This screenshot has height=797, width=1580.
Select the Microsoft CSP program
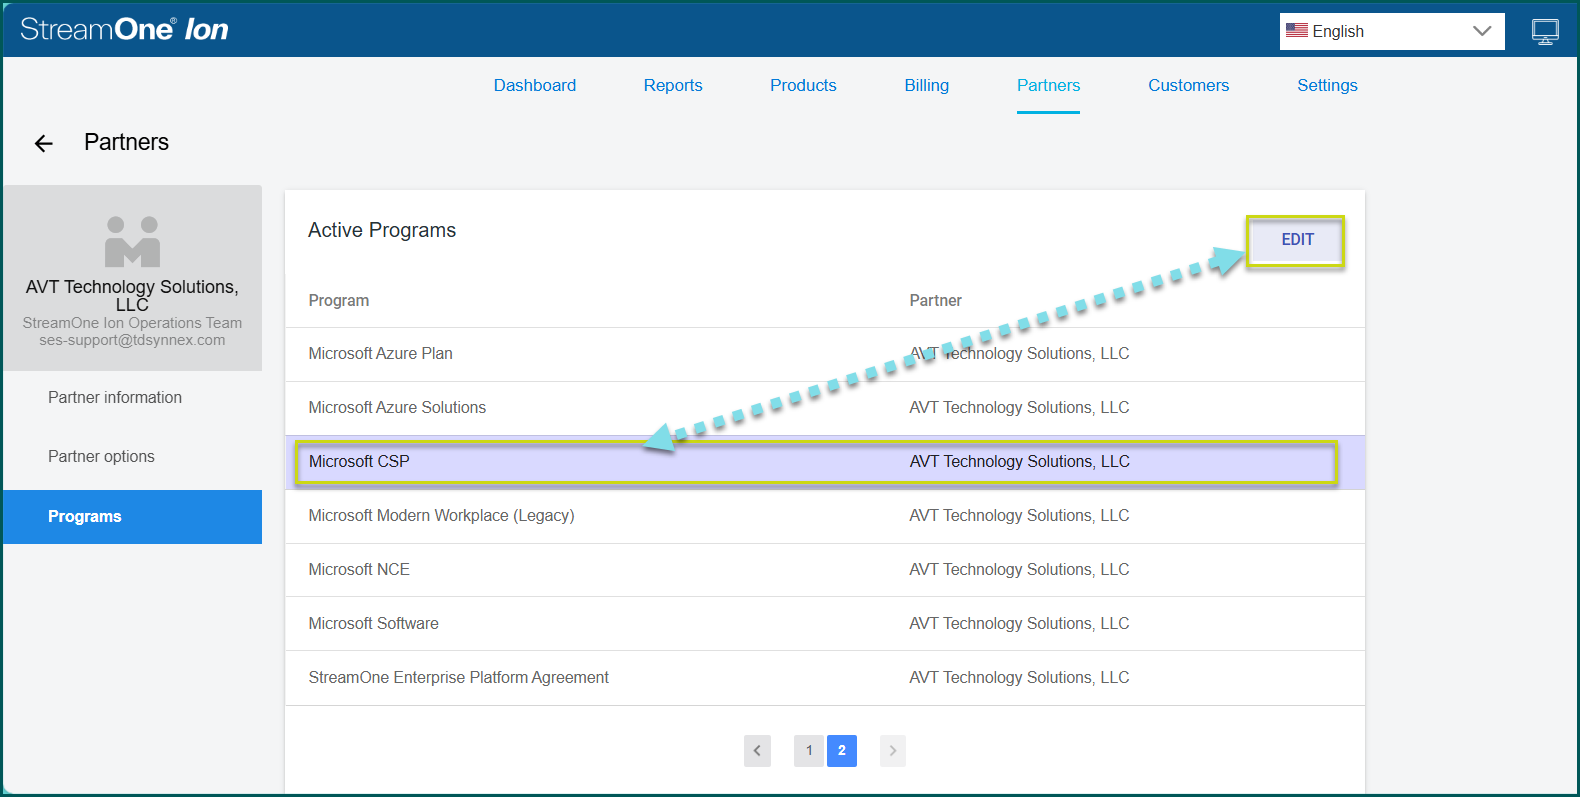click(x=825, y=462)
